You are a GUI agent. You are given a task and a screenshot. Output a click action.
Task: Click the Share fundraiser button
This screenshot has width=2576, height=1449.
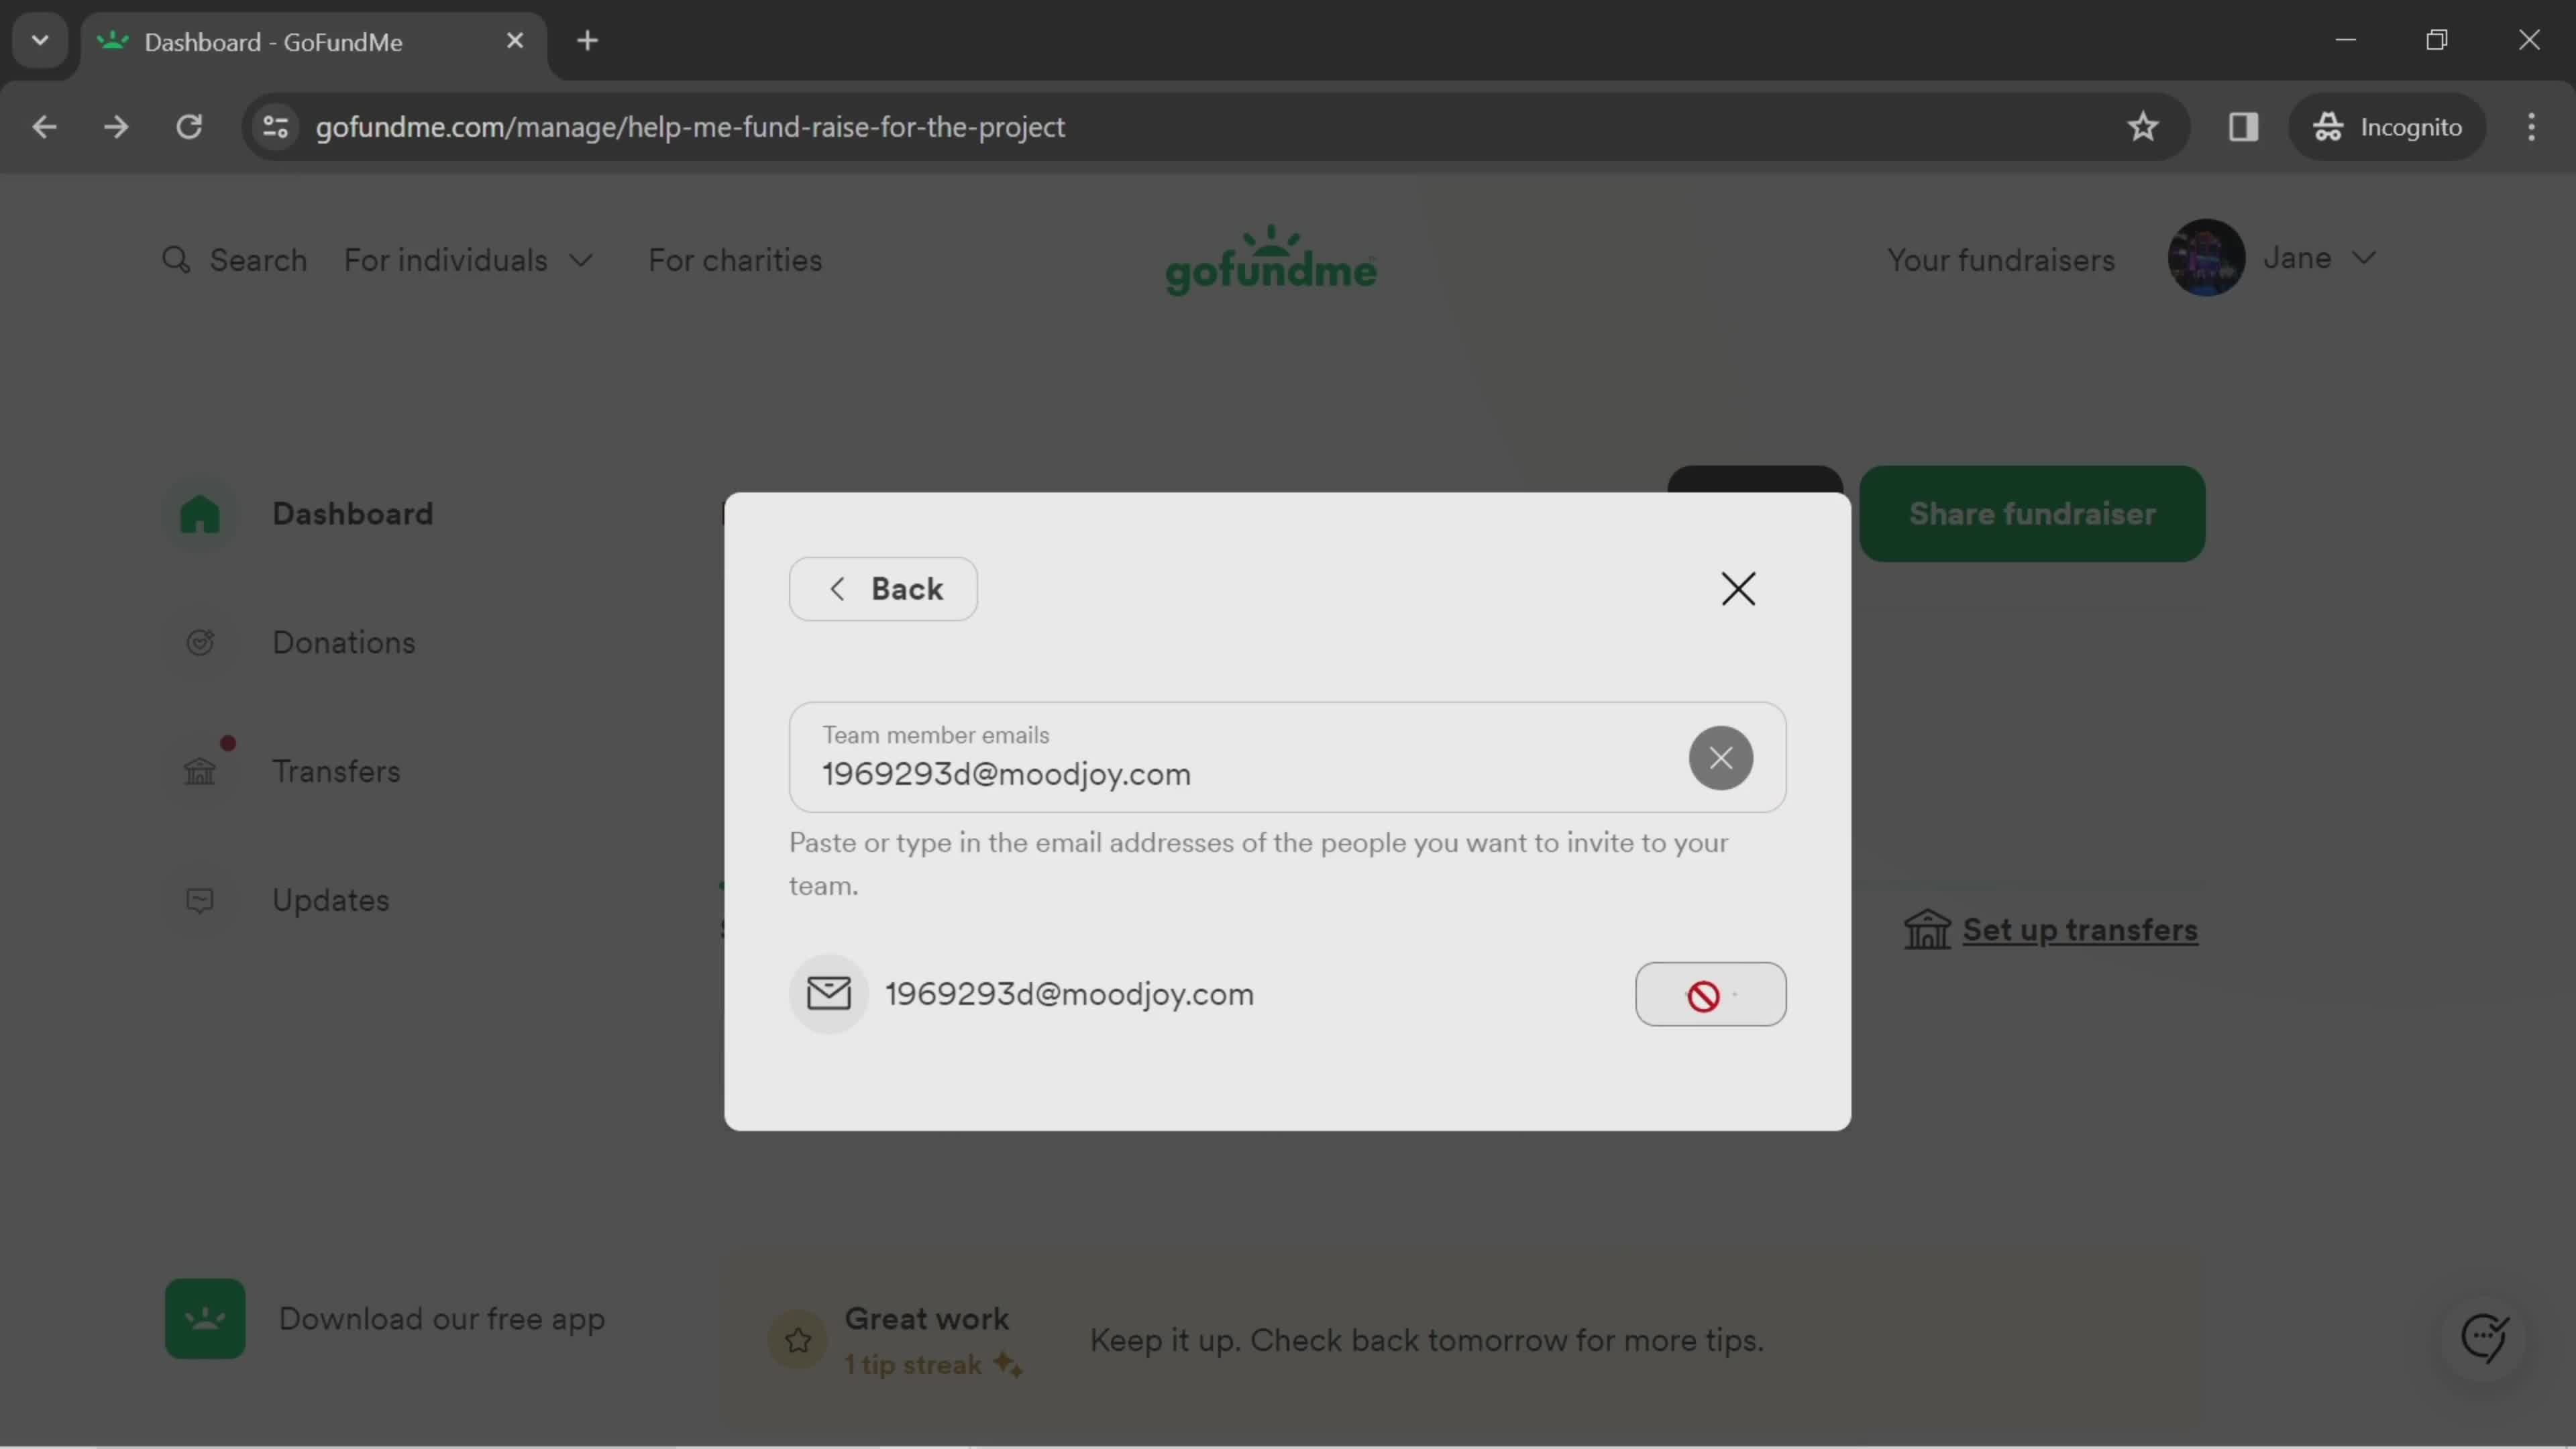[2033, 513]
